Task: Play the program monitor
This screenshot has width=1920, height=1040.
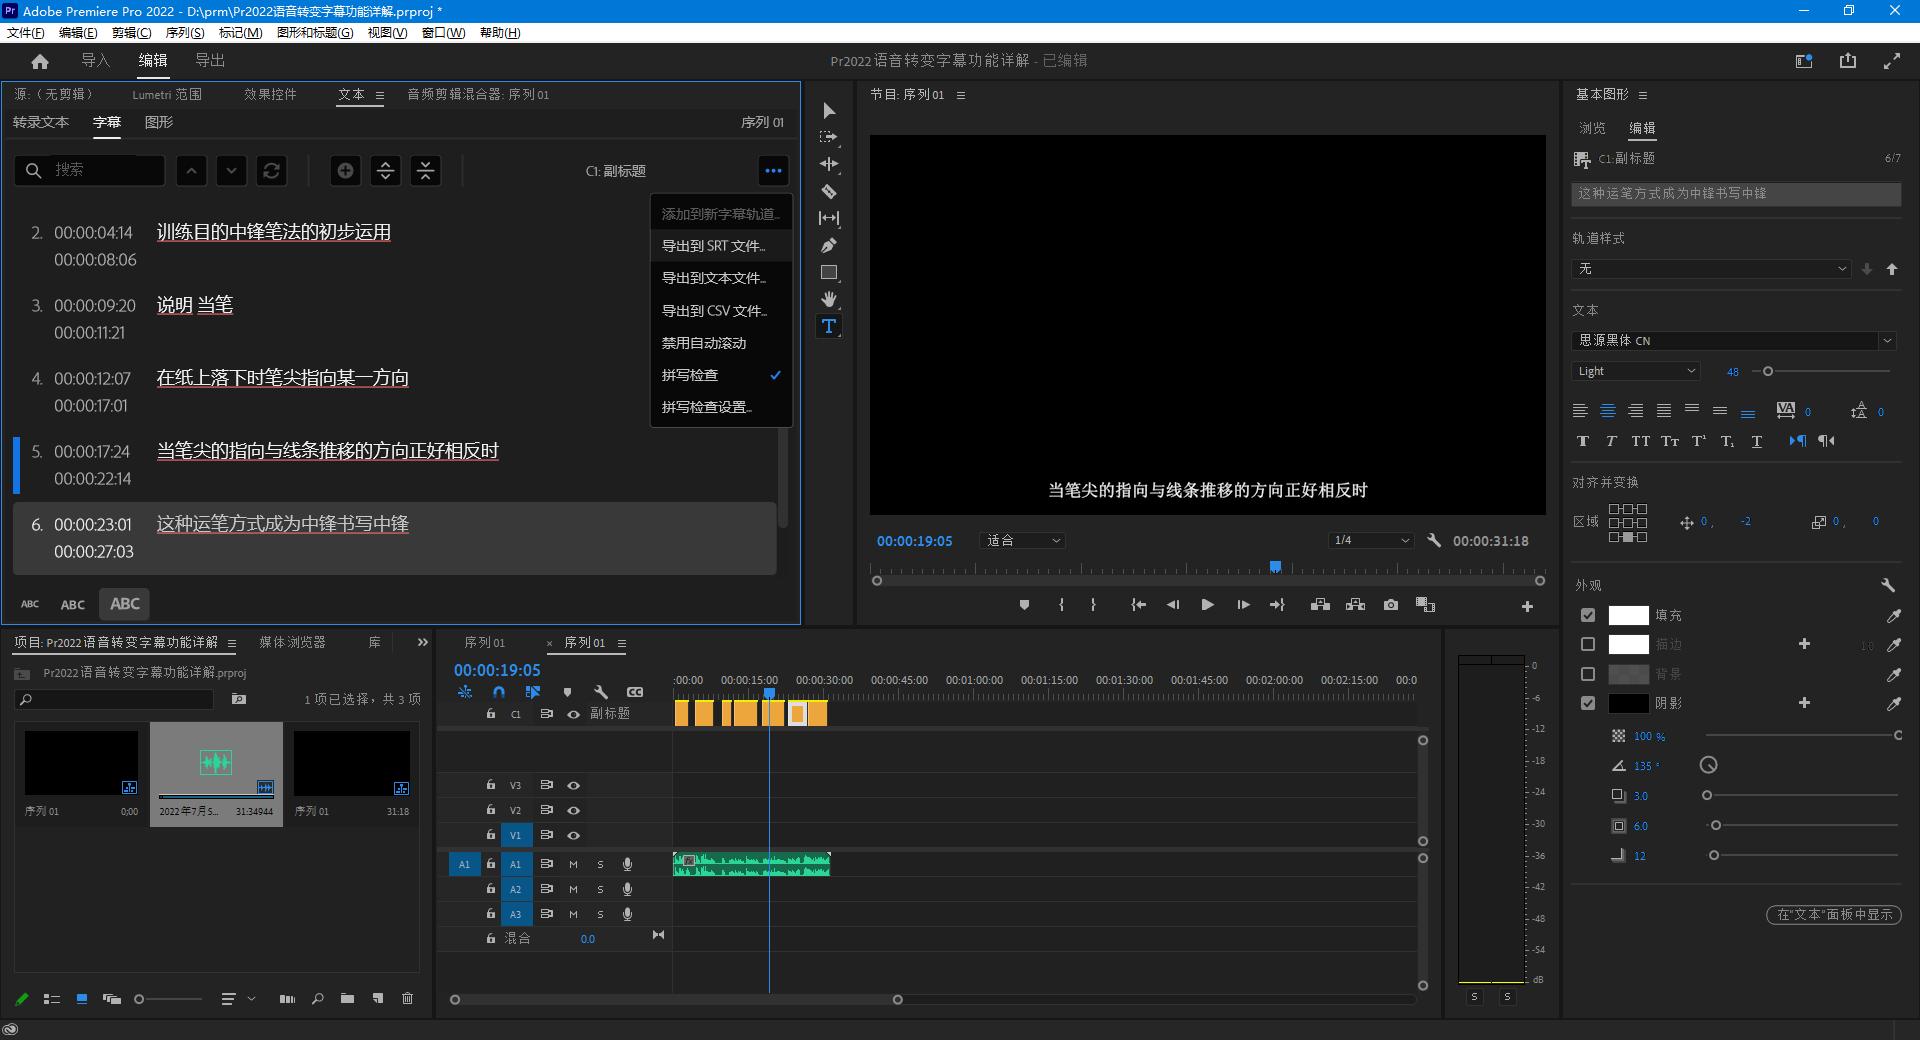Action: (x=1207, y=605)
